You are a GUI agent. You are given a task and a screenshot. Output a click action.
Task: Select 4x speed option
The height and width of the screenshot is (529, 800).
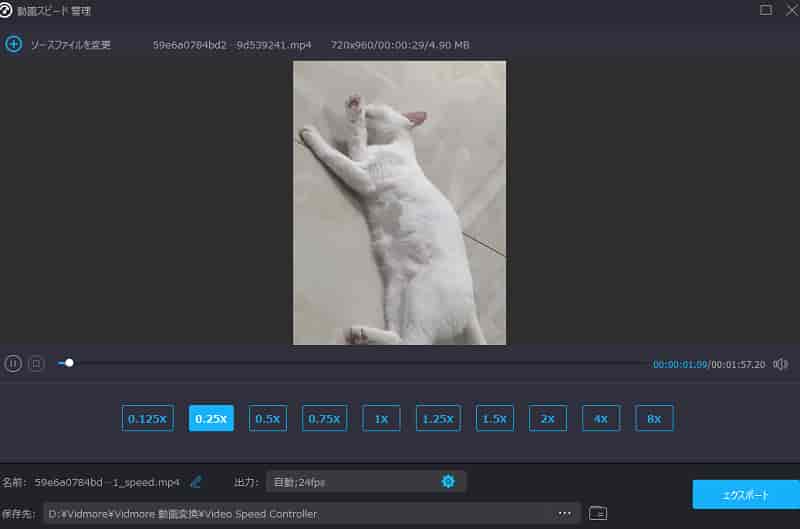601,418
